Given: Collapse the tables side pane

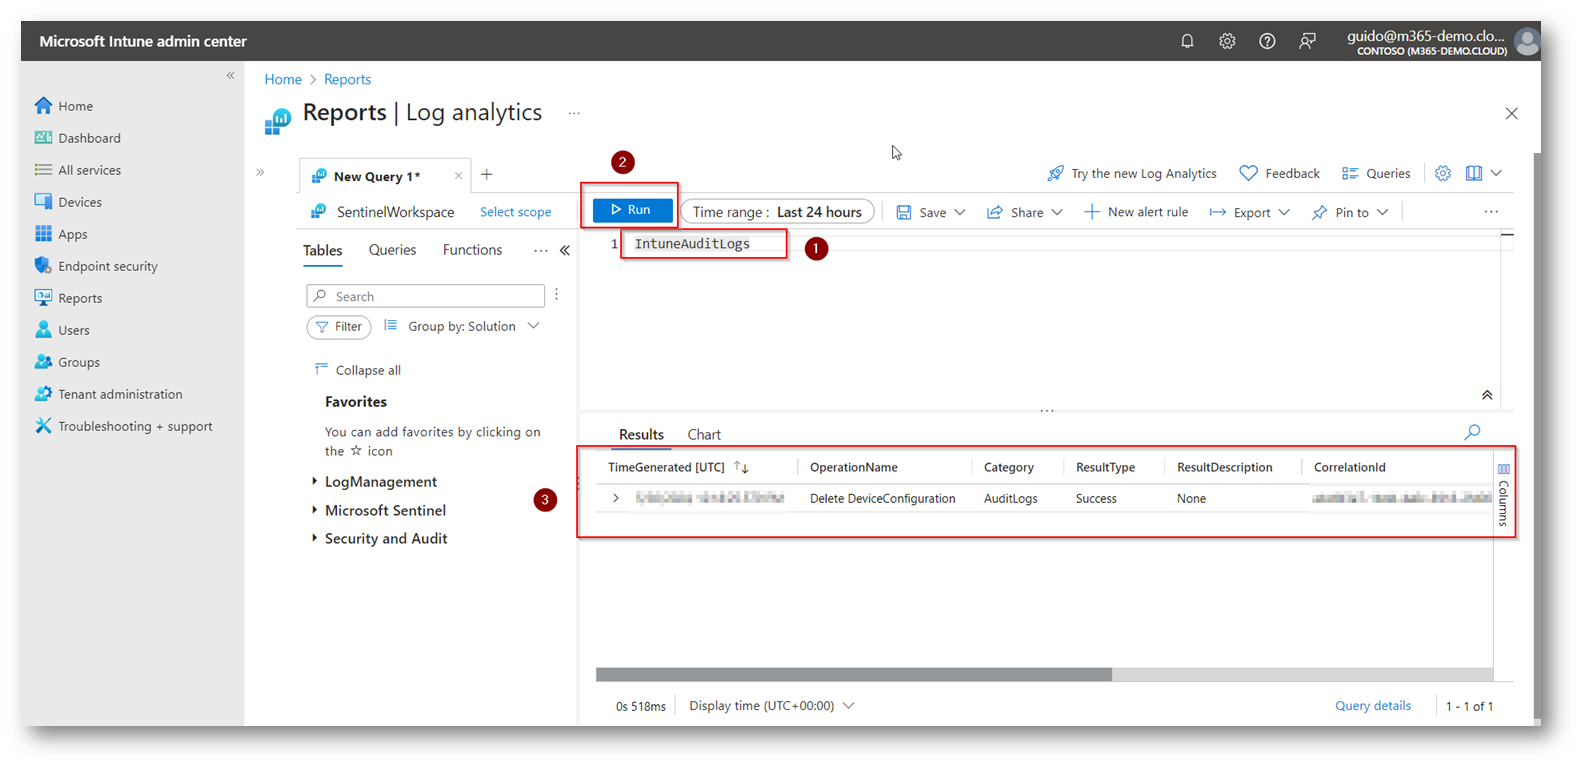Looking at the screenshot, I should 565,250.
